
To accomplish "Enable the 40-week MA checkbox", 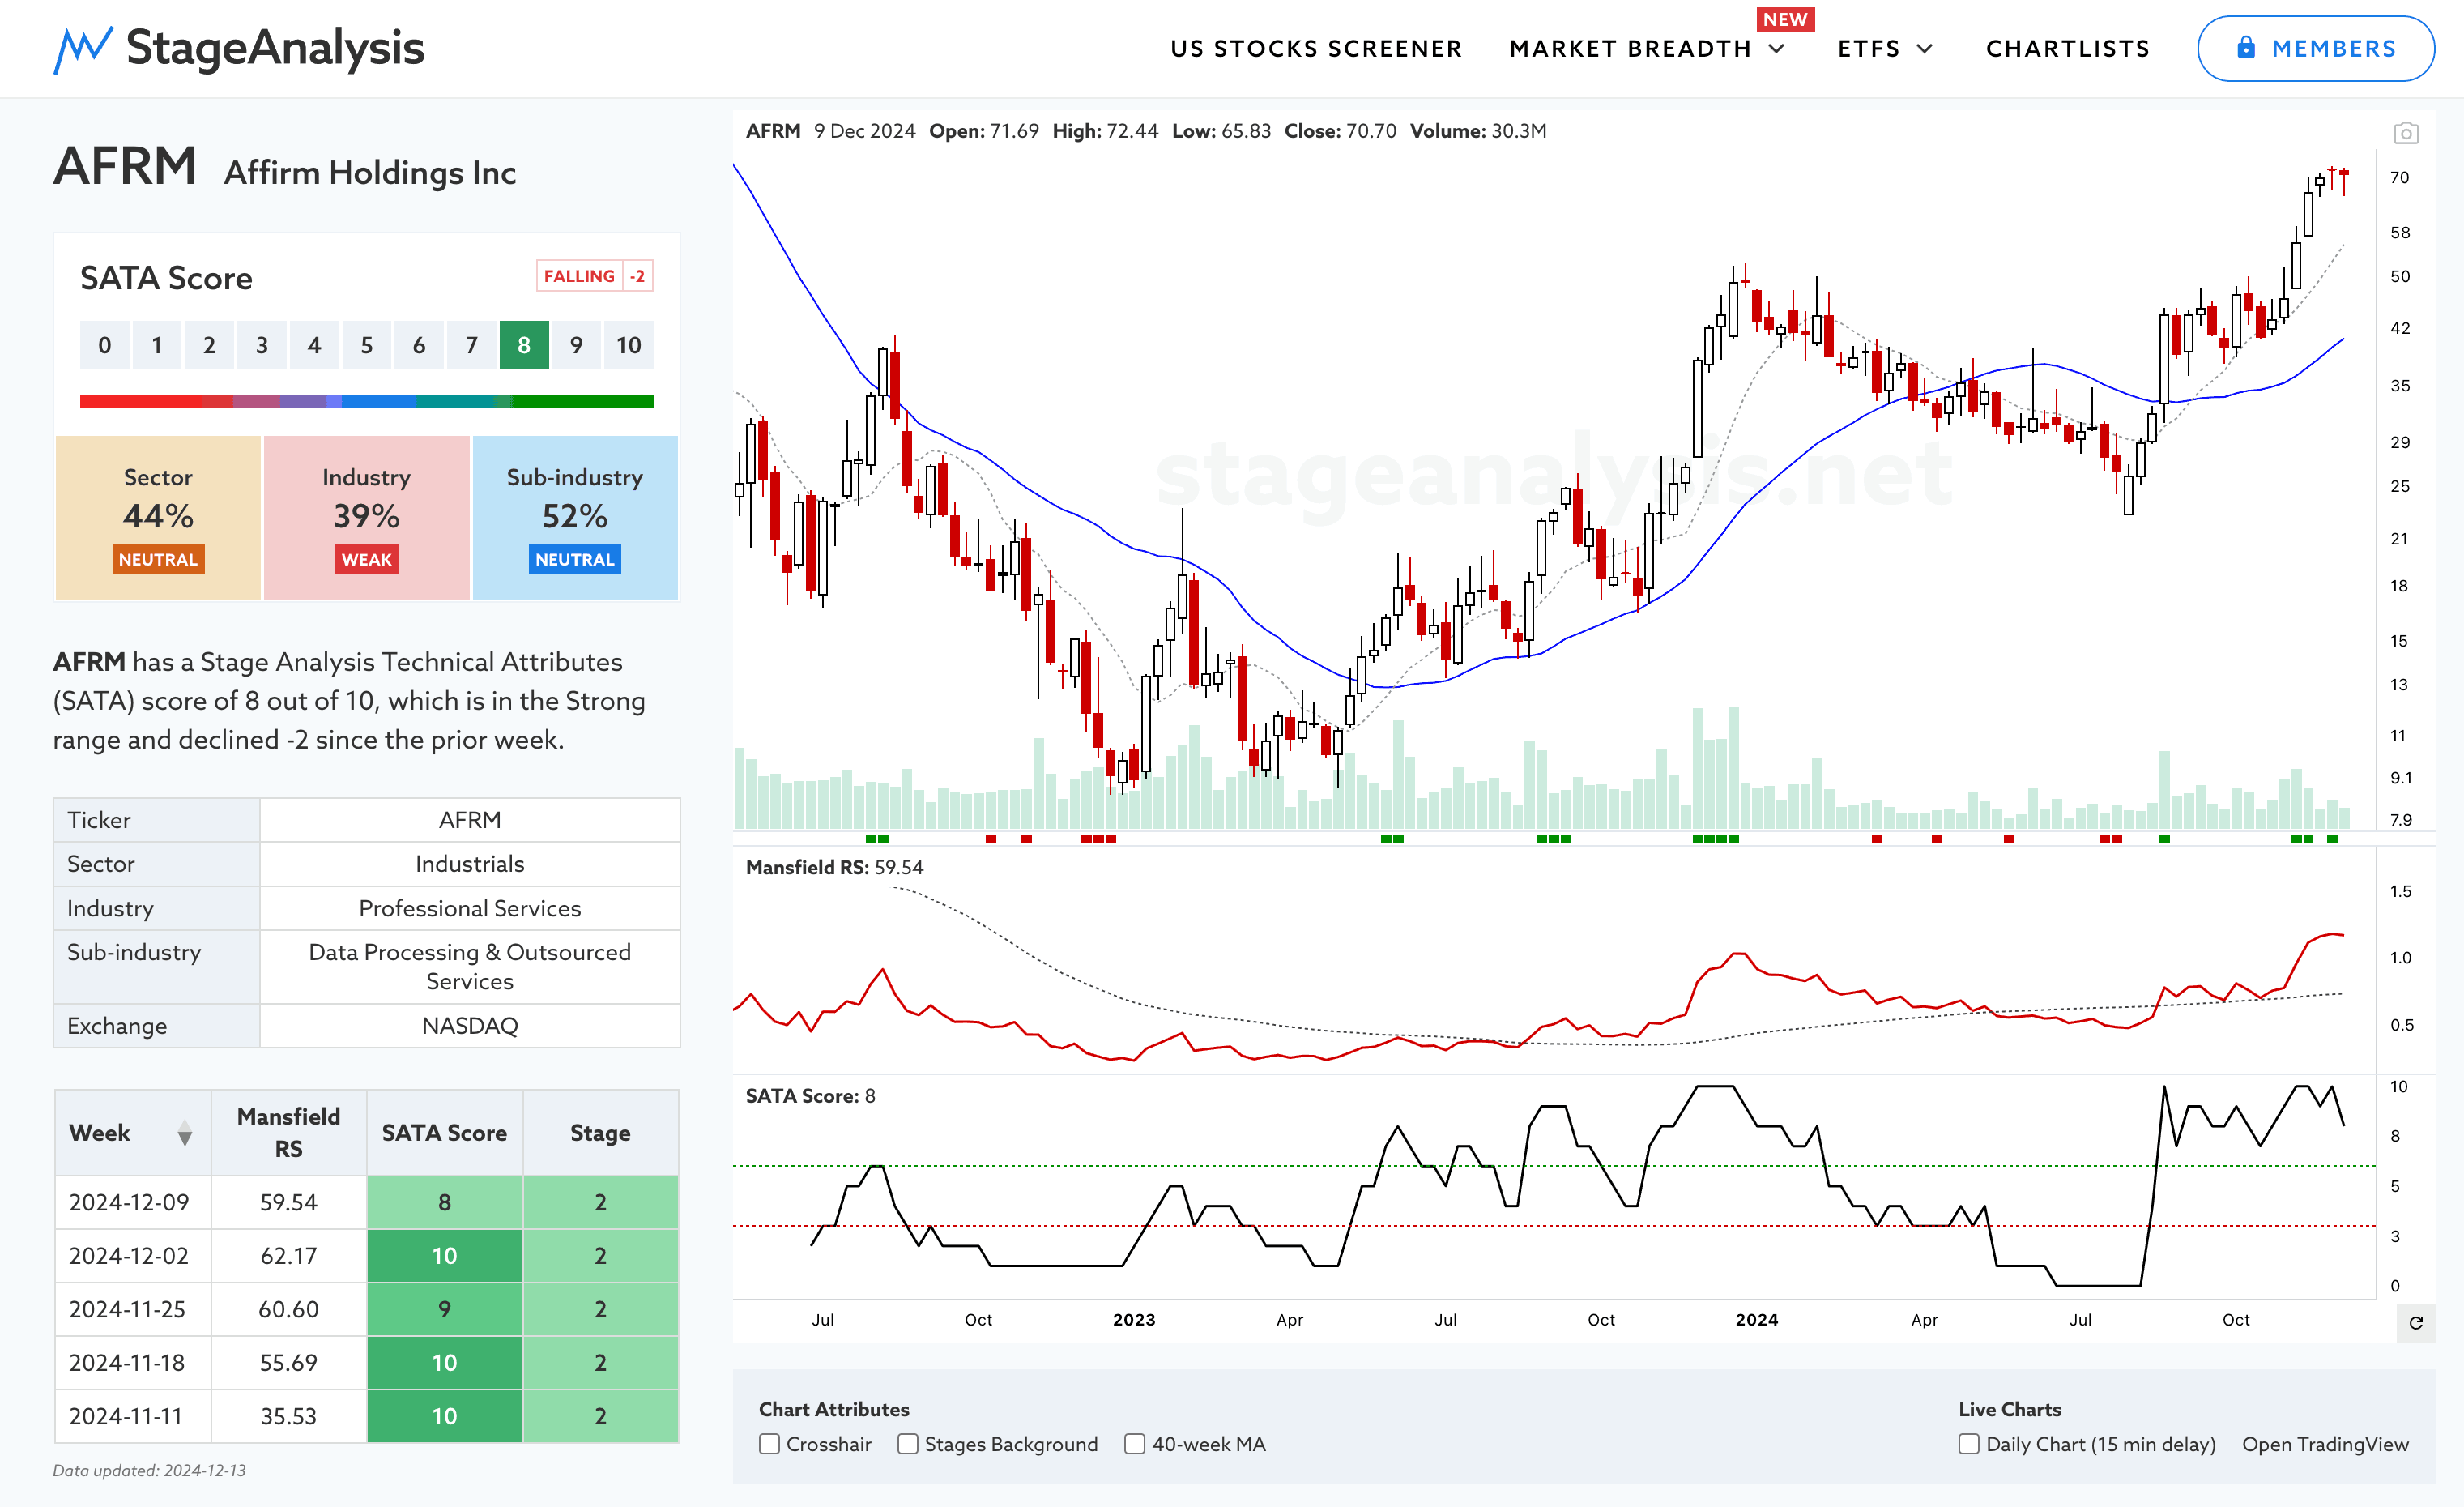I will (x=1135, y=1444).
